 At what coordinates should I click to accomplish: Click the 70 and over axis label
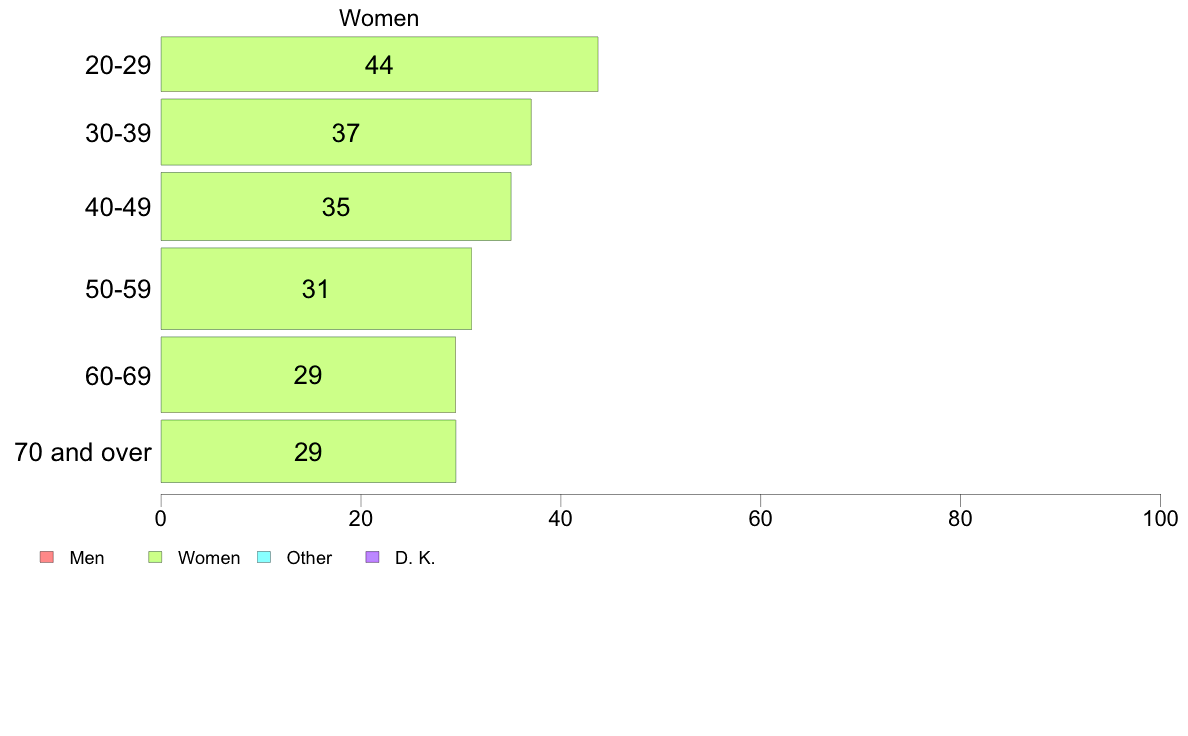tap(83, 453)
